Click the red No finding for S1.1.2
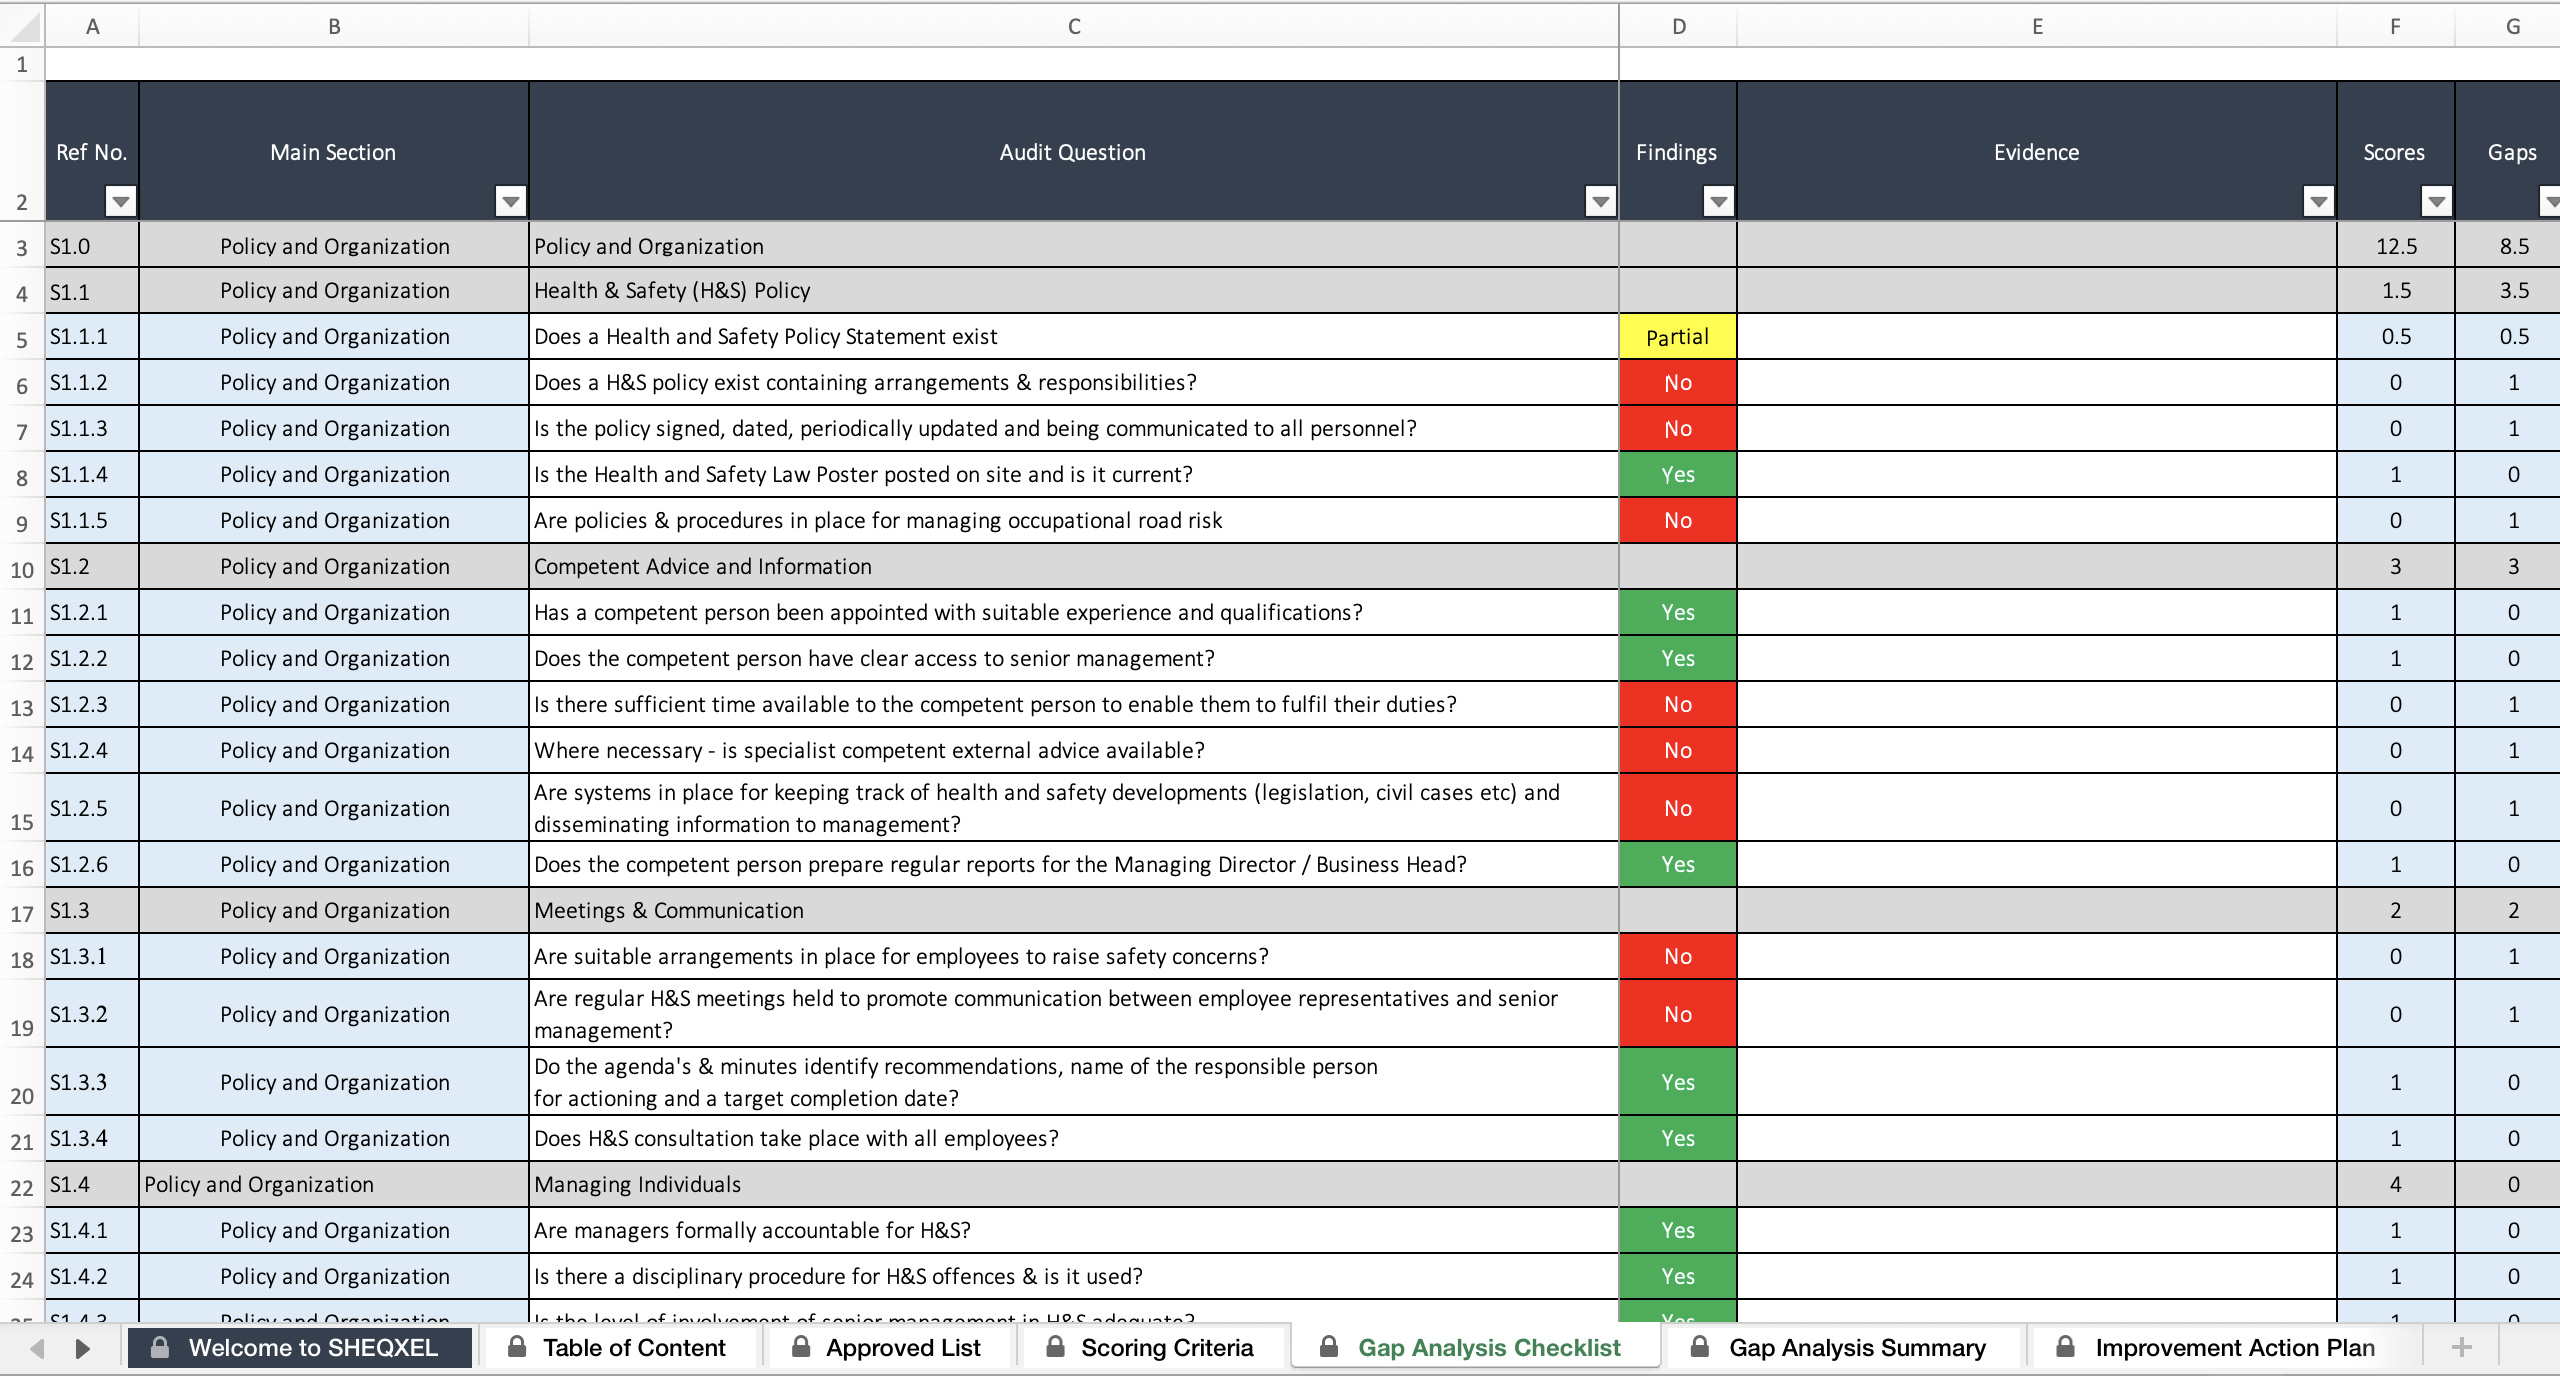 [1678, 383]
